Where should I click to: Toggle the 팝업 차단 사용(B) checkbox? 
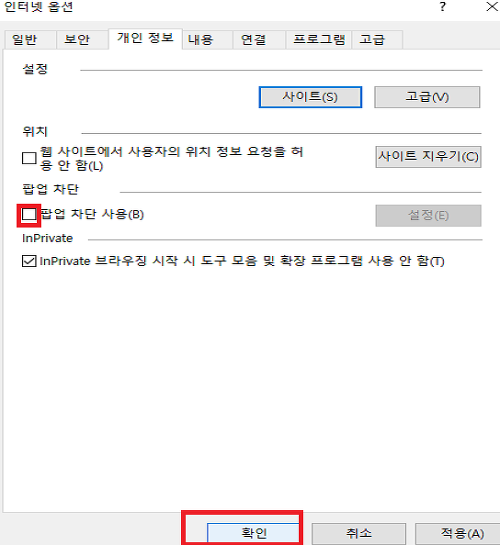click(x=29, y=214)
